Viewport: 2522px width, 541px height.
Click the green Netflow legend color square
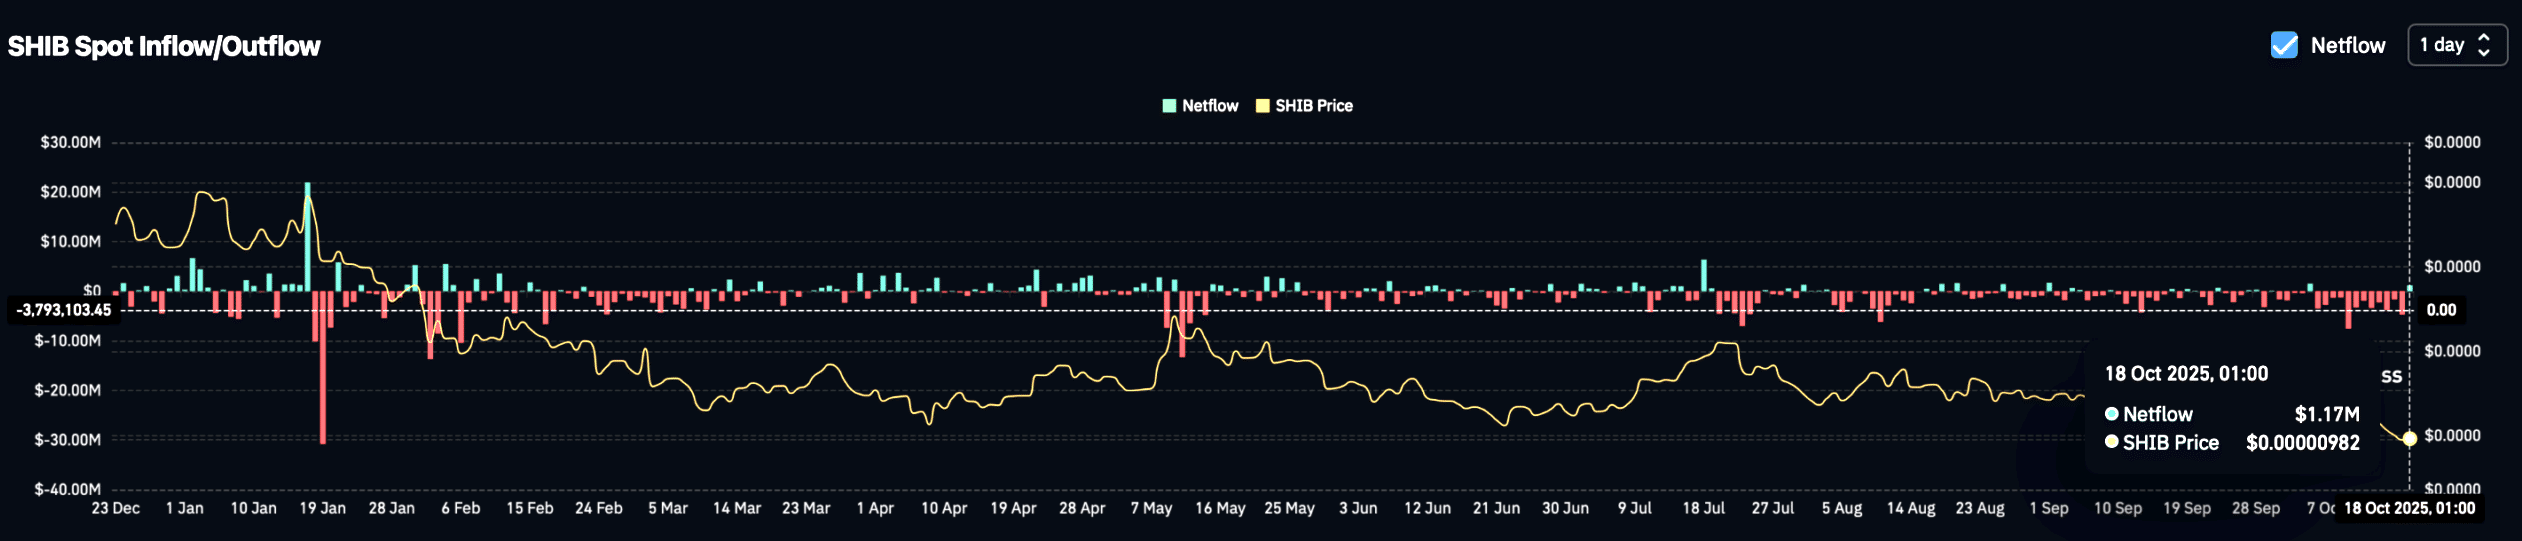click(1169, 106)
